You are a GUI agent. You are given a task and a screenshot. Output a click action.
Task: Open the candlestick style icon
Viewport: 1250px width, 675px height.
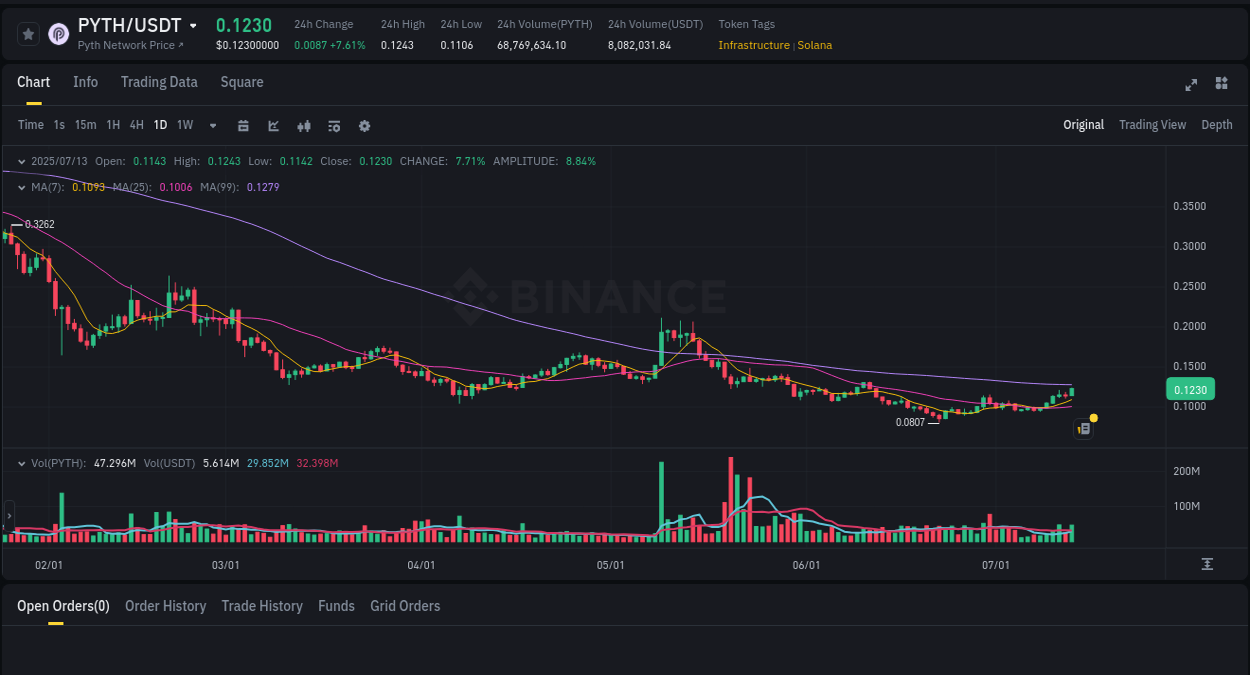pos(303,125)
